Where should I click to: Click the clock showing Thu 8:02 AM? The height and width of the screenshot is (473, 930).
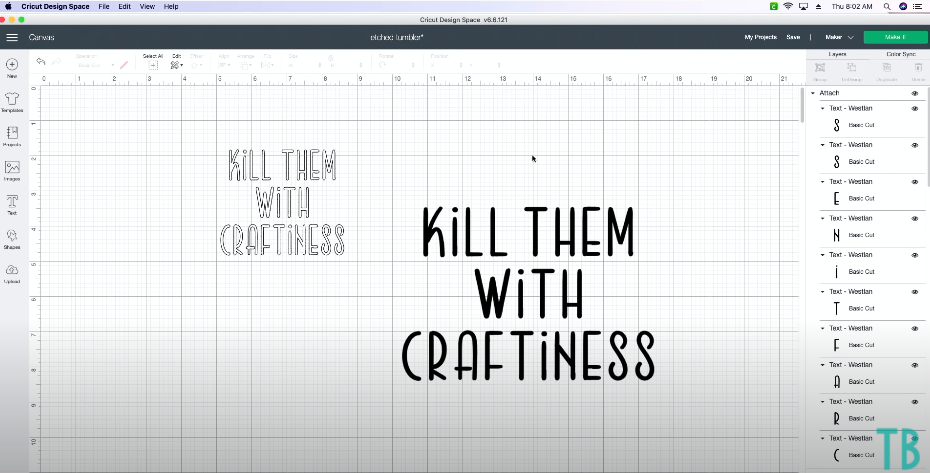pyautogui.click(x=852, y=7)
